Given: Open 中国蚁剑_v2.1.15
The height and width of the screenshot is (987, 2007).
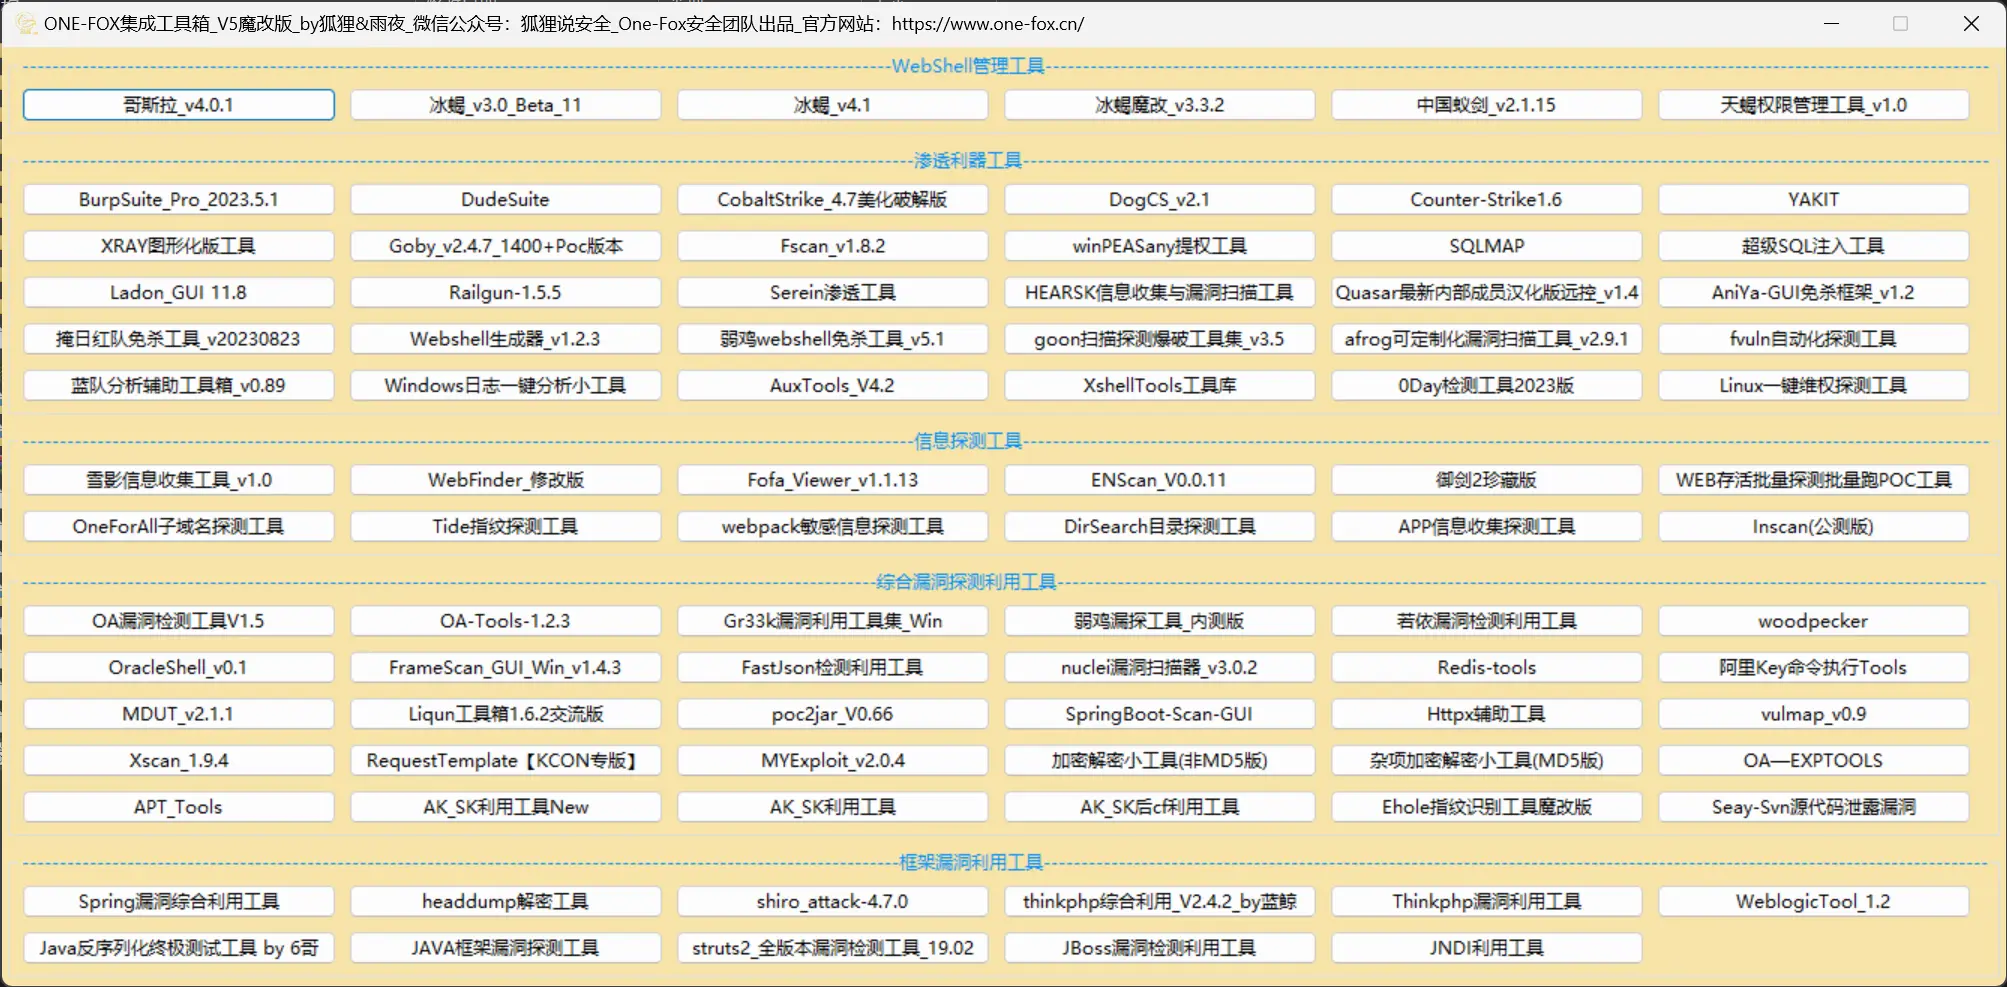Looking at the screenshot, I should point(1486,105).
